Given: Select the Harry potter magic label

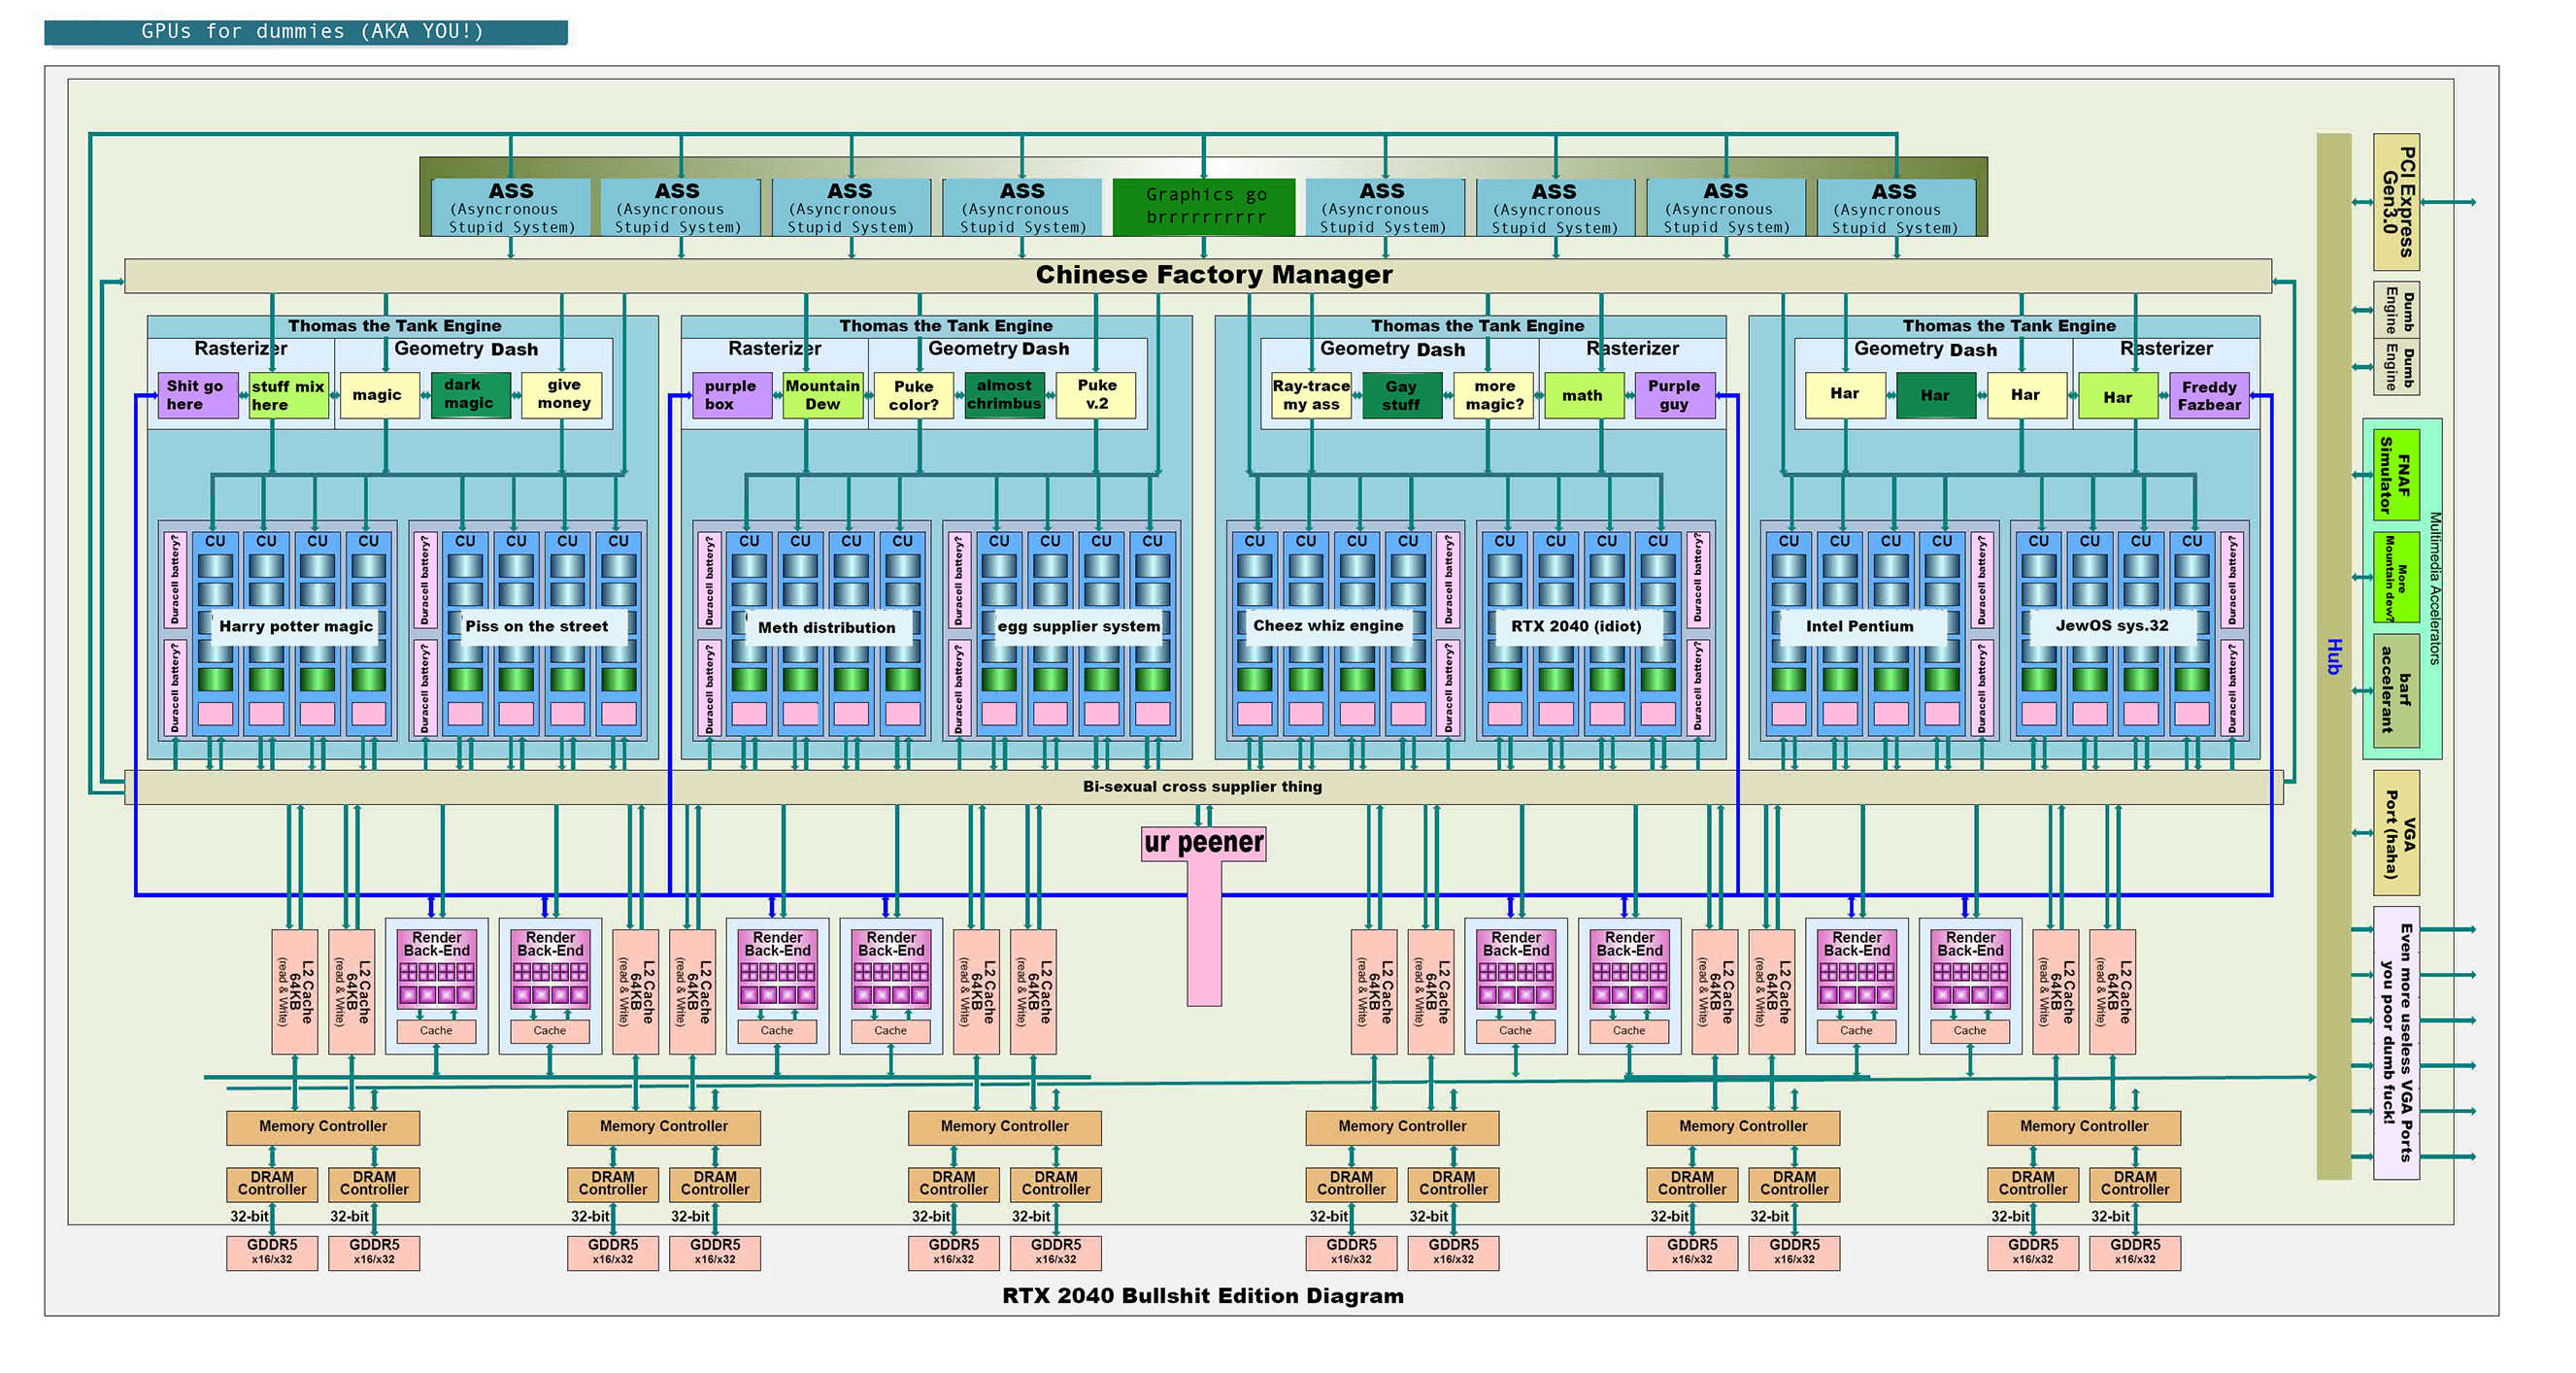Looking at the screenshot, I should click(295, 626).
